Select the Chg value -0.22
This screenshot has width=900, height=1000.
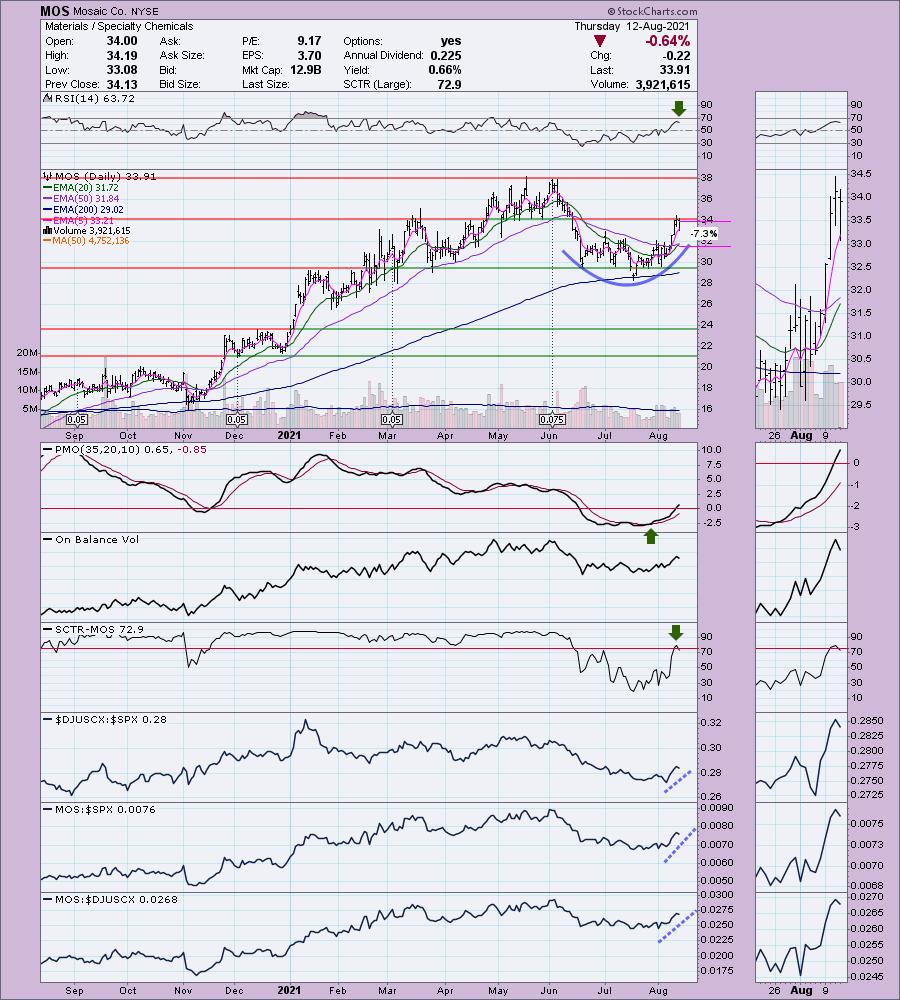click(677, 55)
